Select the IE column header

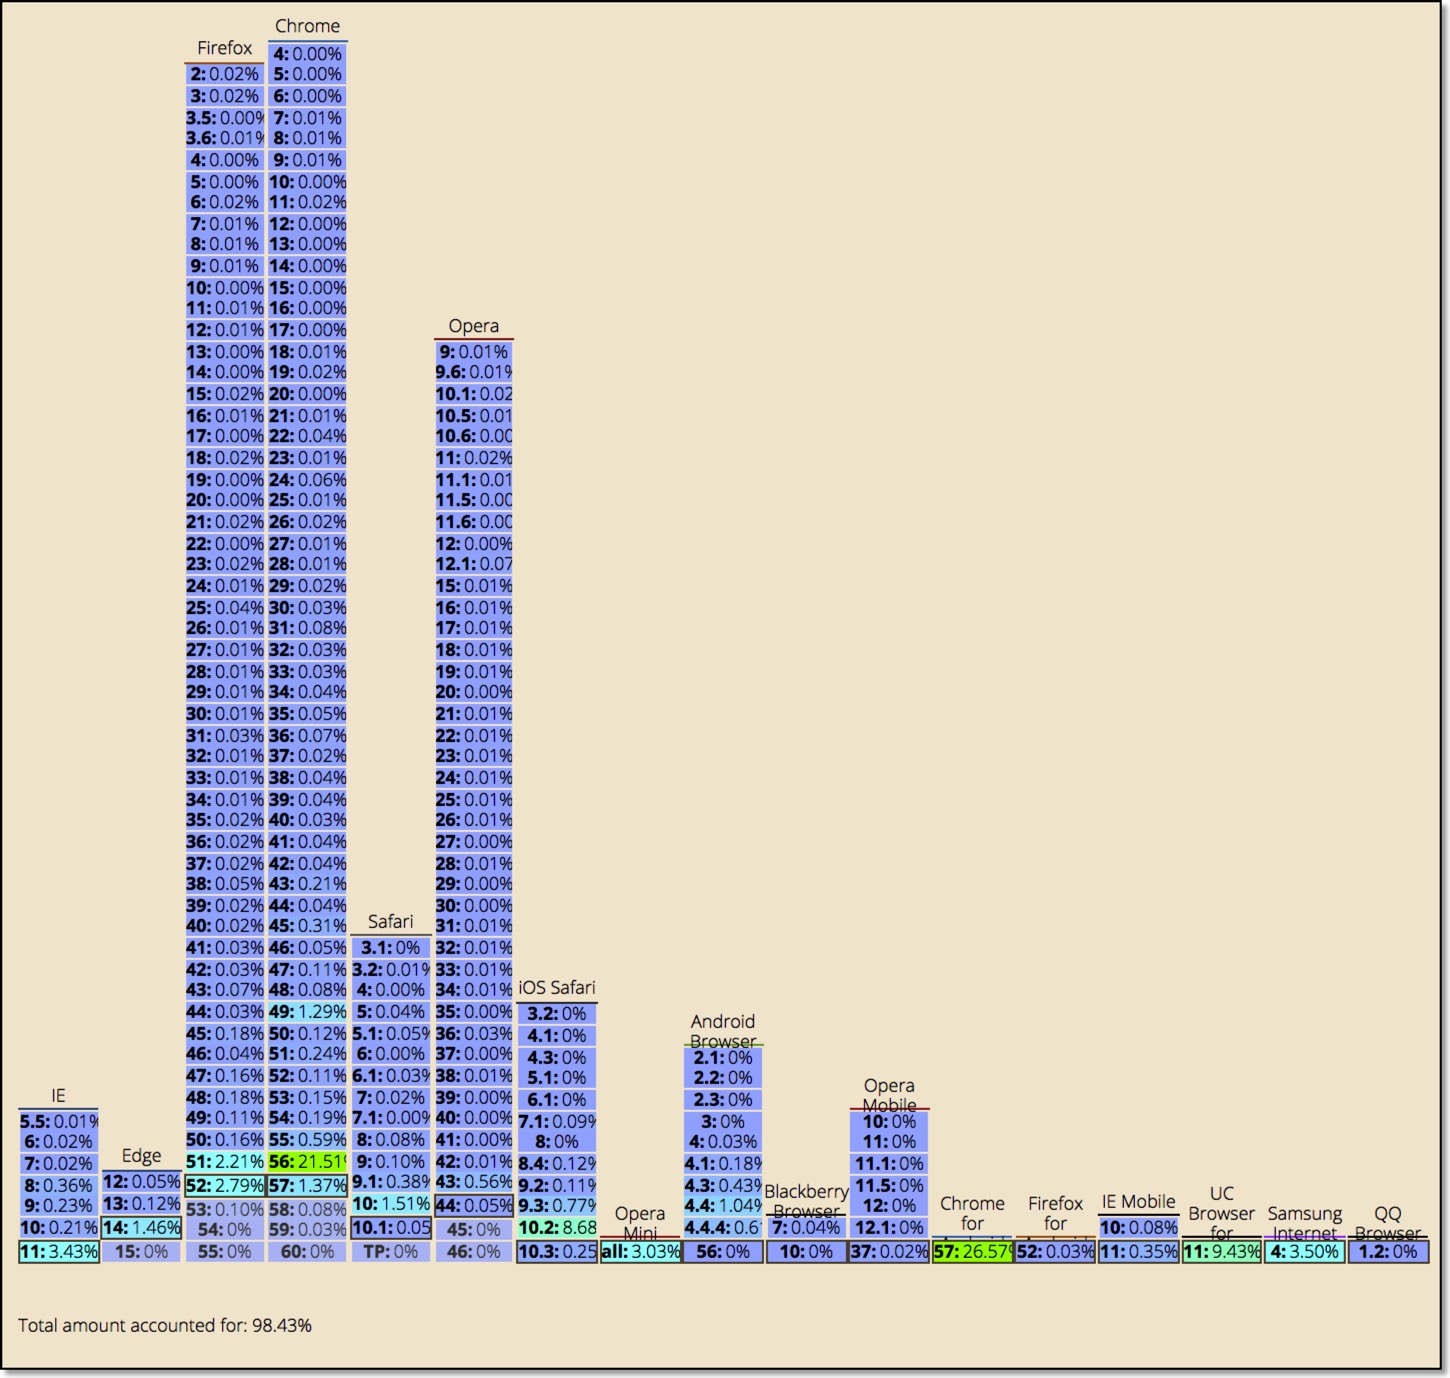[x=59, y=1096]
